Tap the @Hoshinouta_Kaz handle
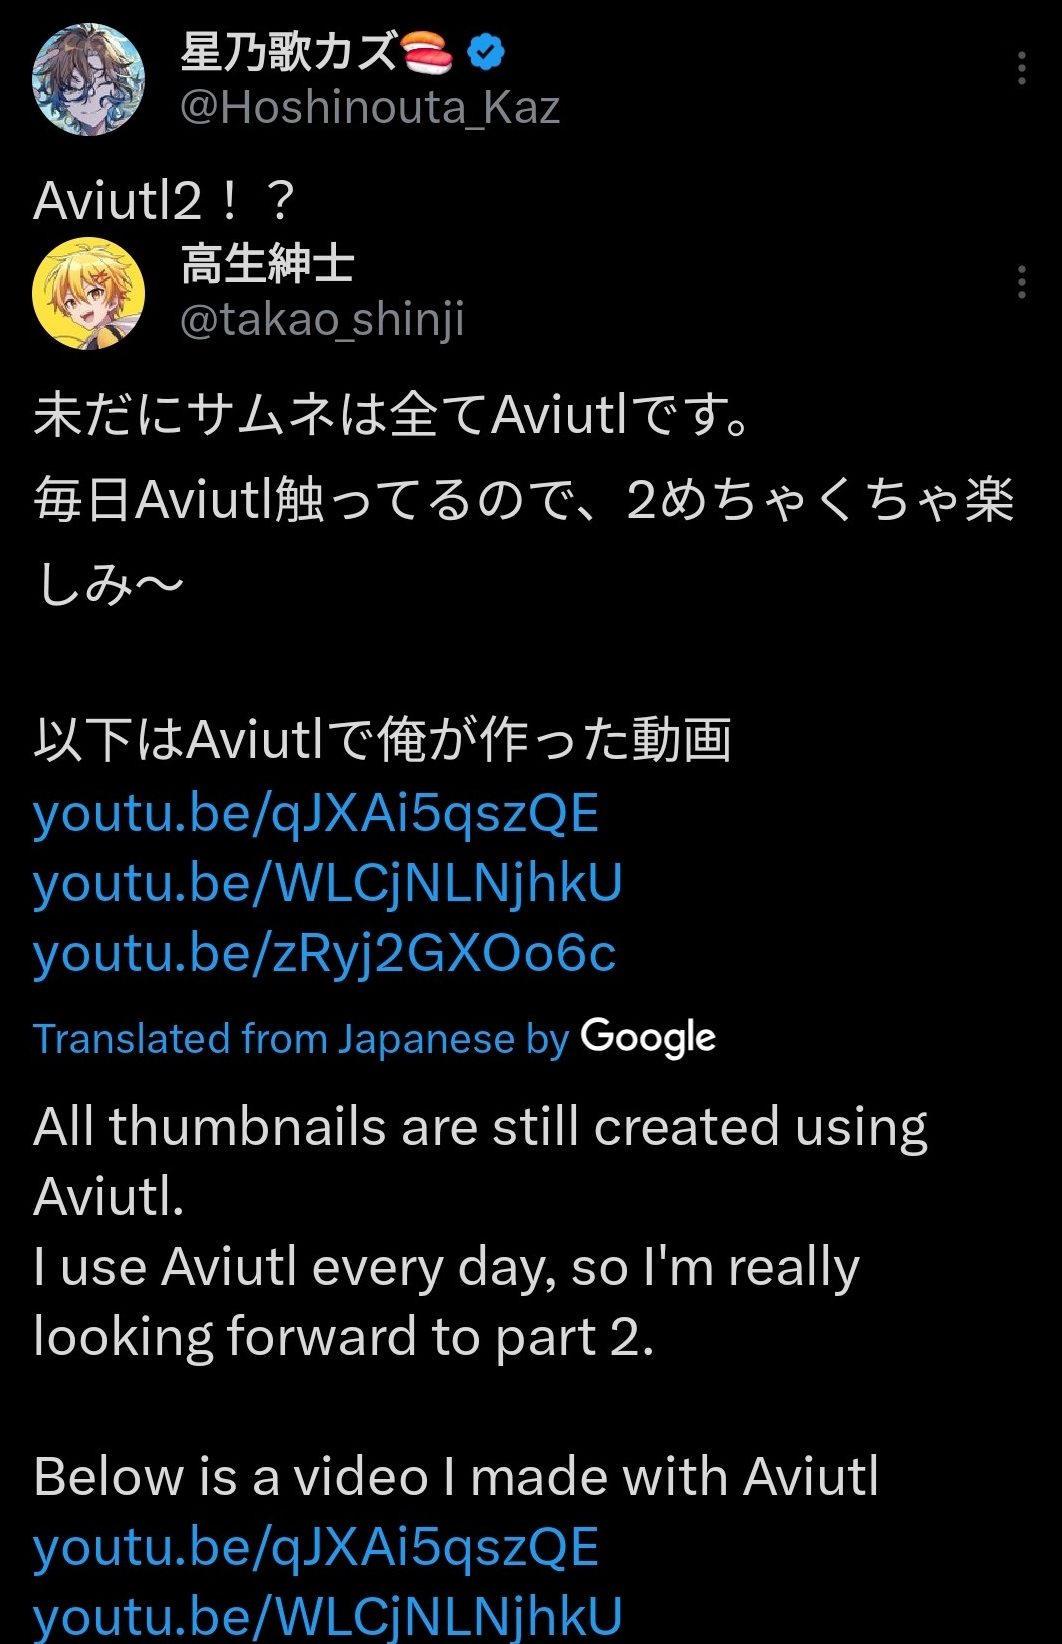 coord(370,107)
